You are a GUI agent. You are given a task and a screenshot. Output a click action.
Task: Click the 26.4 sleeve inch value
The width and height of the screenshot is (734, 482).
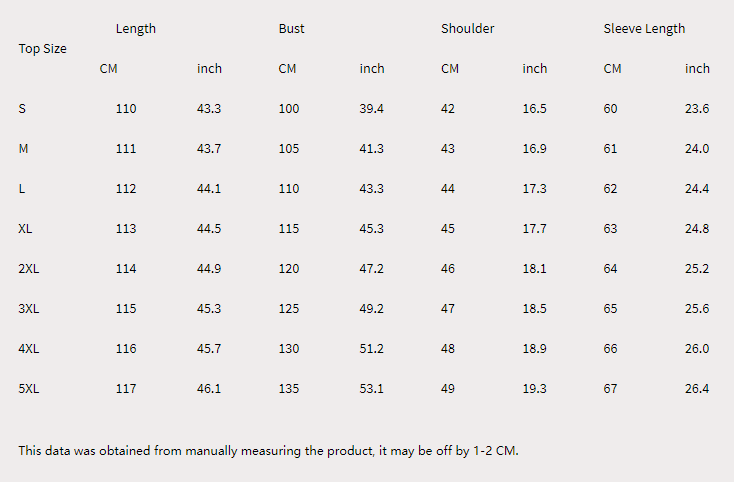coord(697,389)
